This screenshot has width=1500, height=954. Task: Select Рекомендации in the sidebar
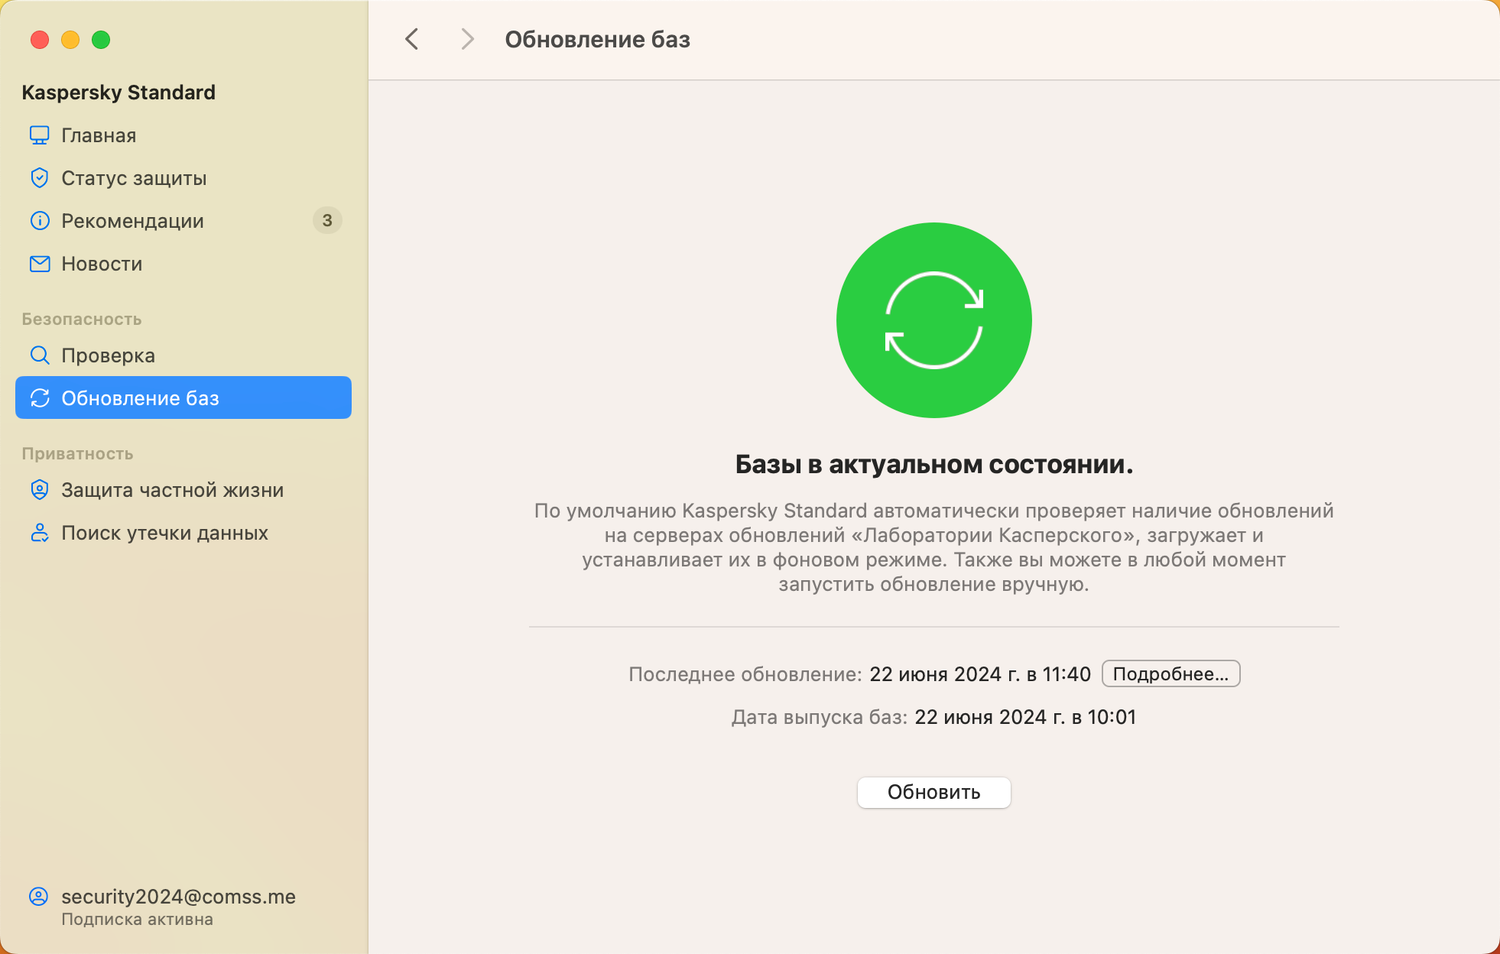point(183,221)
